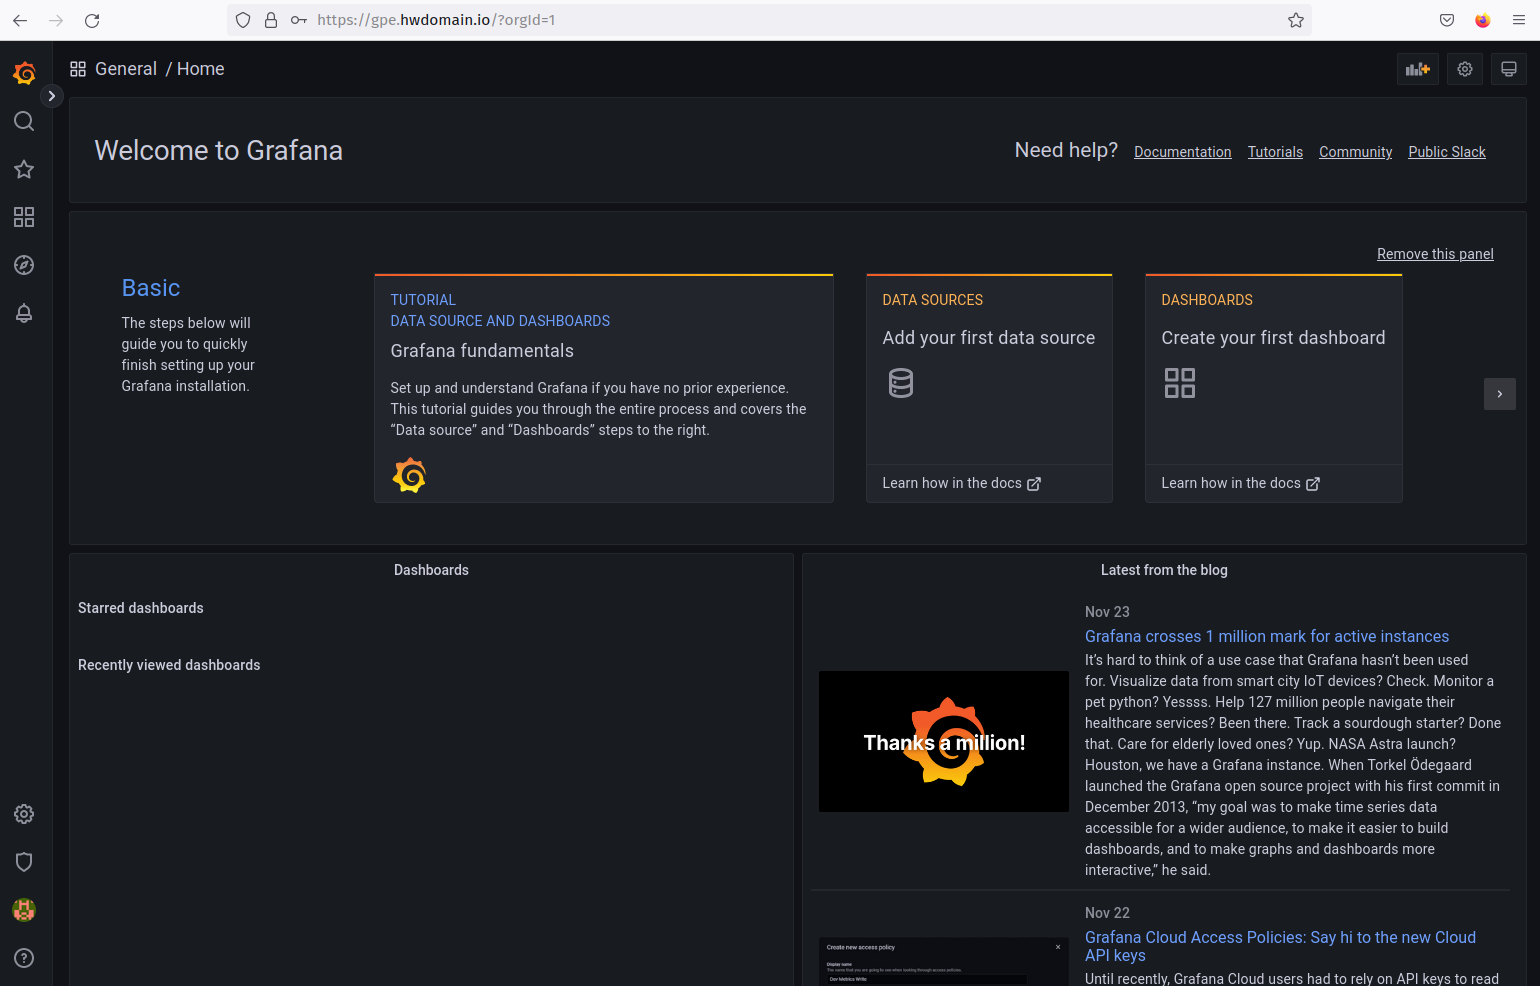Image resolution: width=1540 pixels, height=986 pixels.
Task: Open Starred items in sidebar
Action: pos(24,169)
